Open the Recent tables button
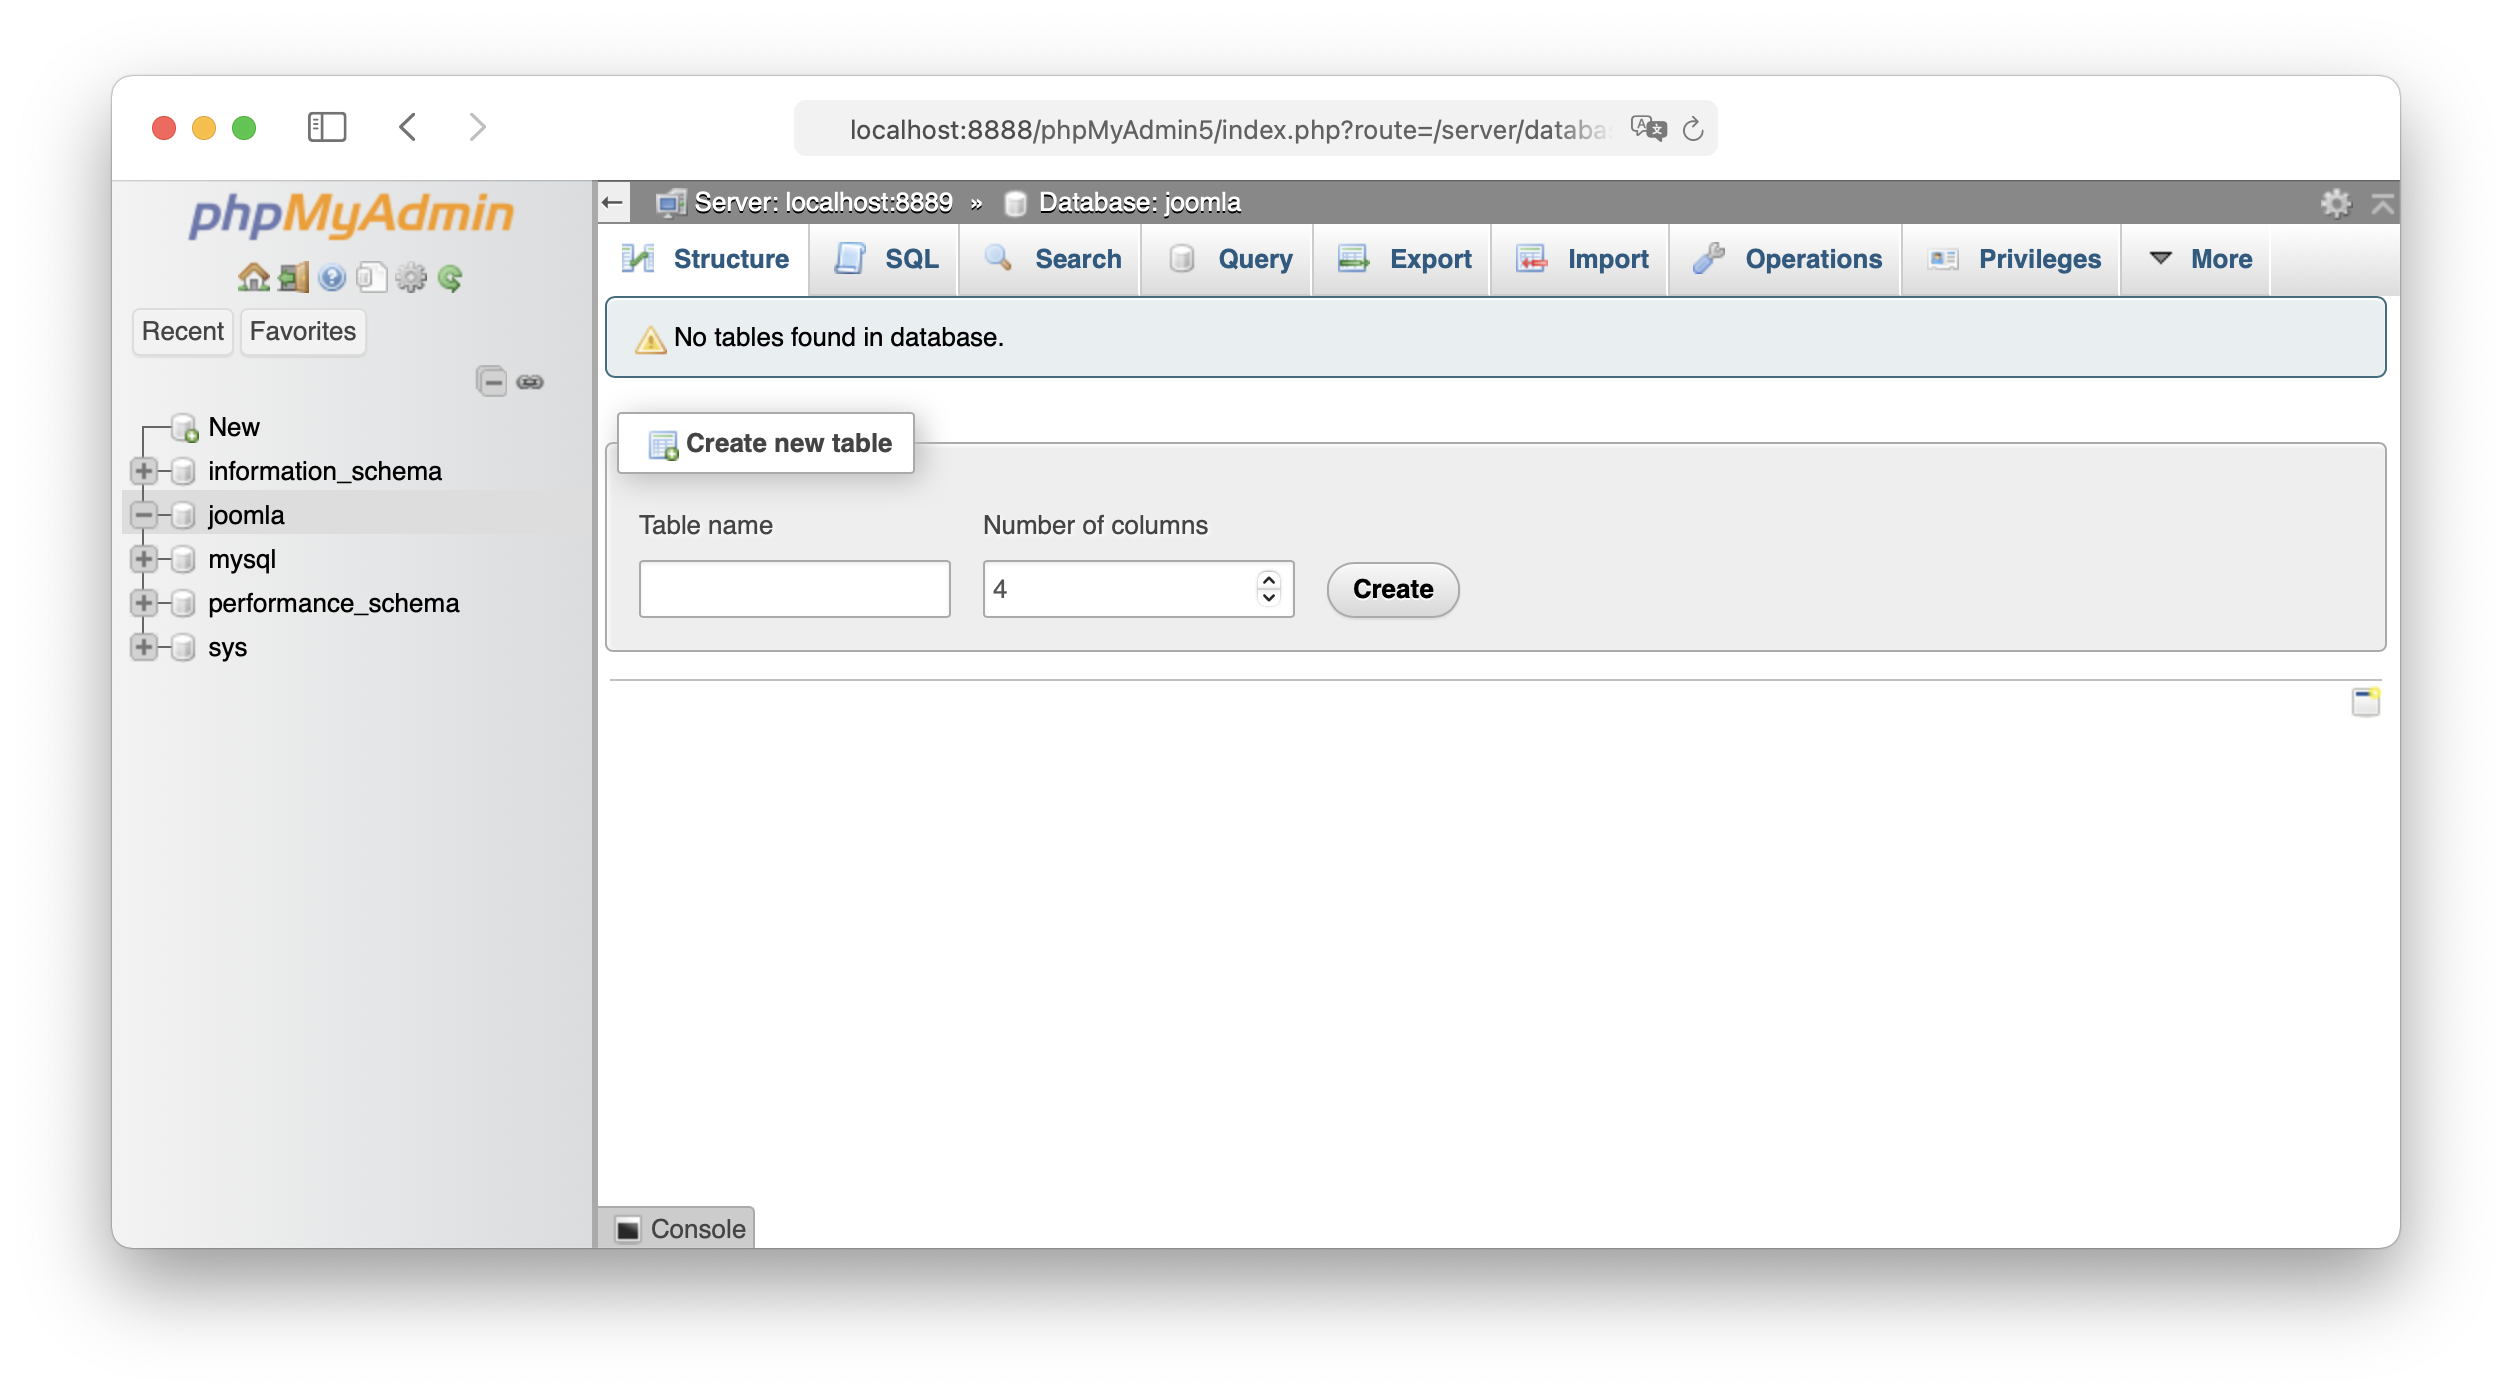2512x1396 pixels. click(x=182, y=331)
